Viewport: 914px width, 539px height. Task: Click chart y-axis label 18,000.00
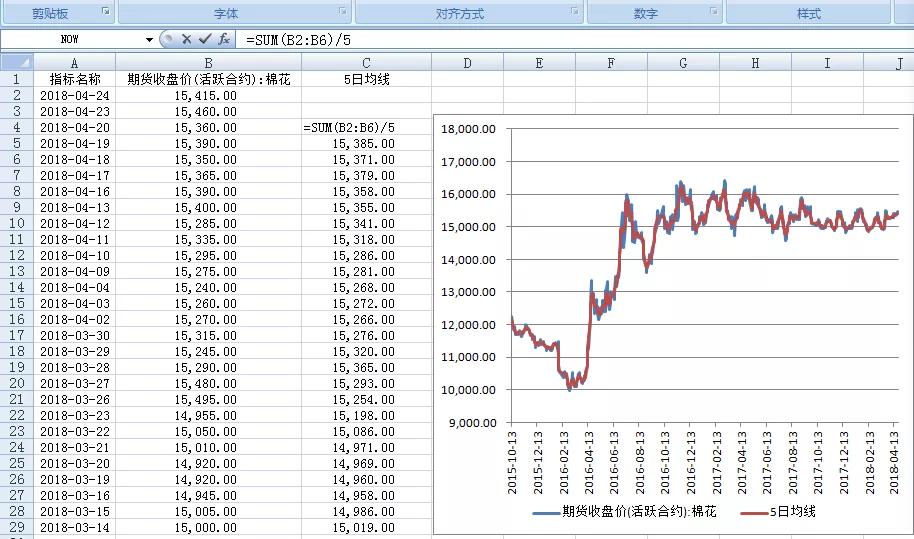click(x=468, y=129)
